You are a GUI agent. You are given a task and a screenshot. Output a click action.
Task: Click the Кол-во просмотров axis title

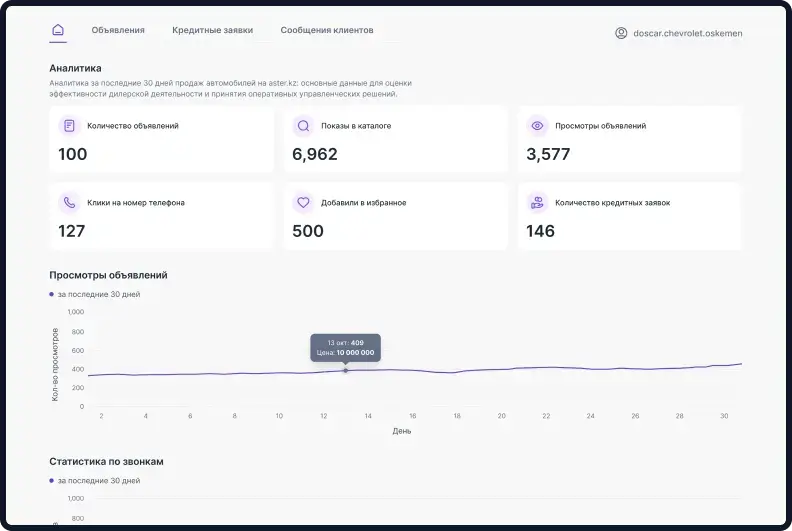click(55, 364)
